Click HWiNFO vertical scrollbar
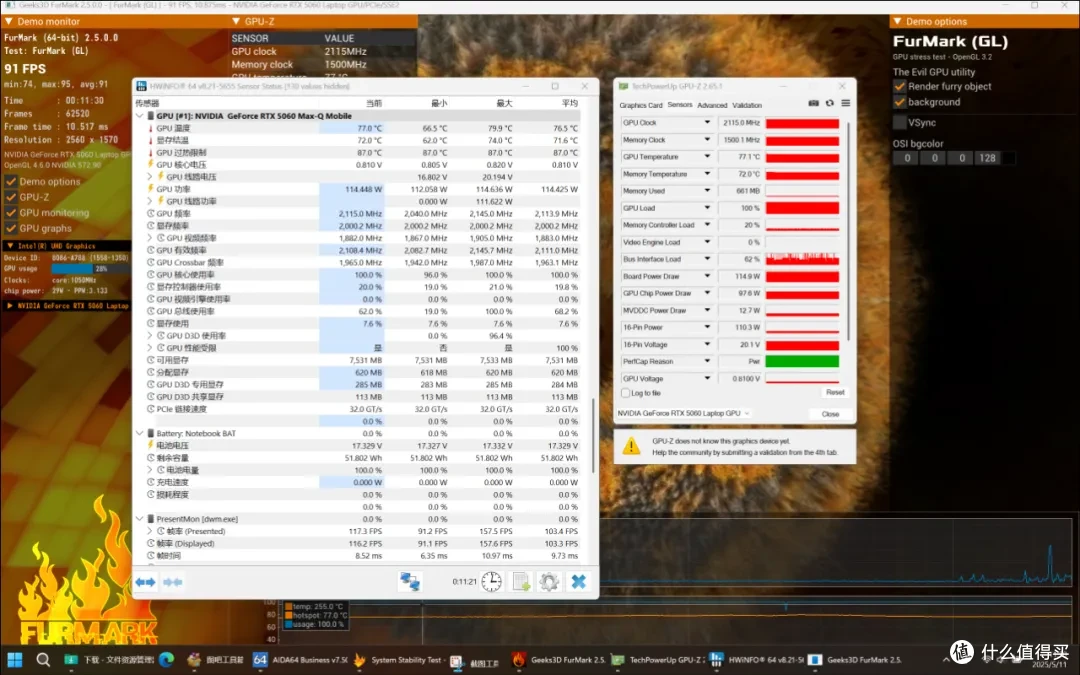The width and height of the screenshot is (1080, 675). tap(593, 435)
